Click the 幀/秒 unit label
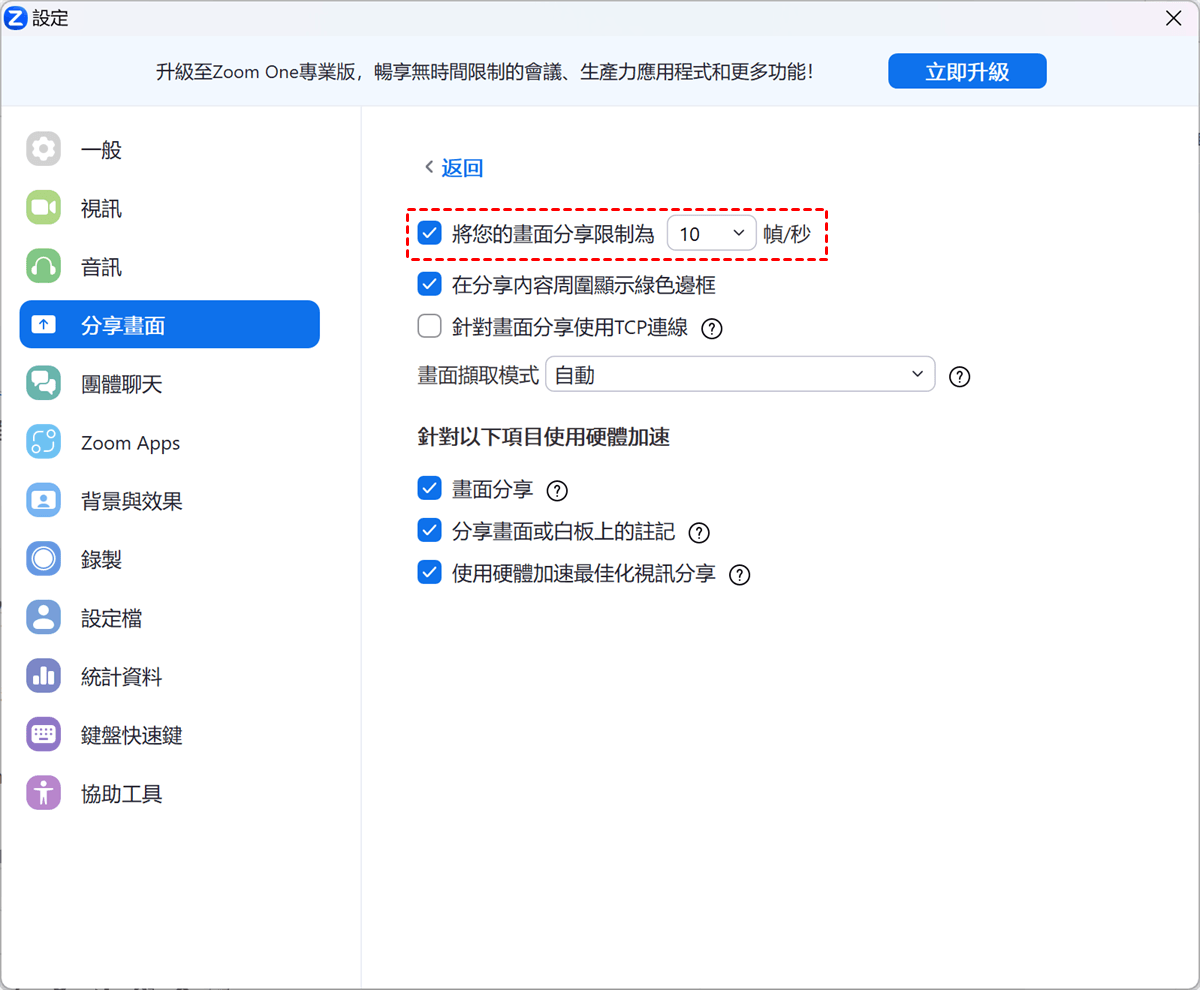 pyautogui.click(x=787, y=235)
